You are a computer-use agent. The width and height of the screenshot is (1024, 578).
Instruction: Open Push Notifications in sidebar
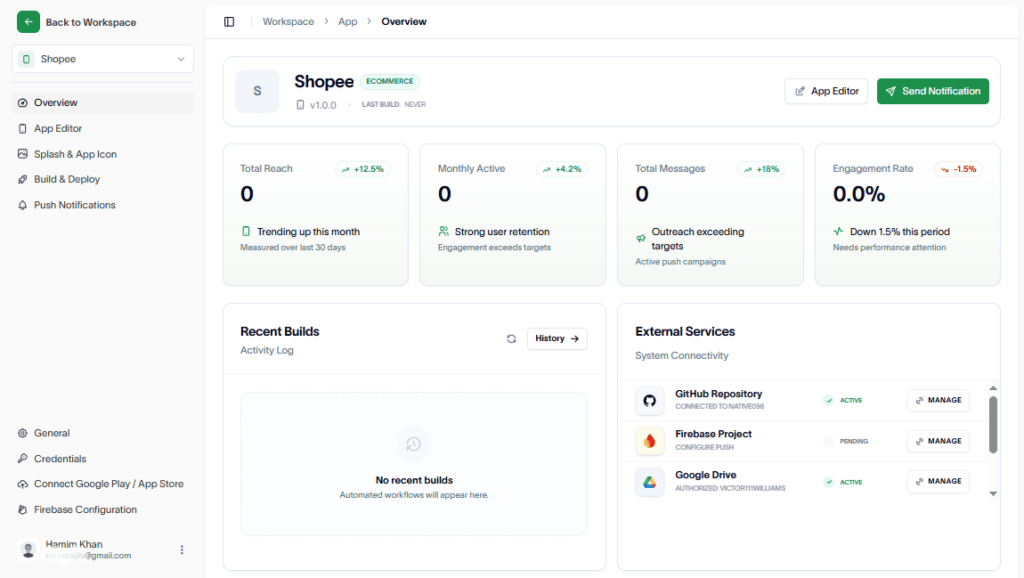103,205
